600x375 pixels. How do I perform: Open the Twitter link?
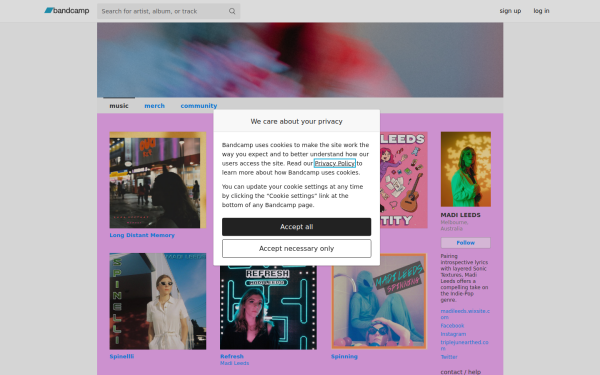[449, 357]
